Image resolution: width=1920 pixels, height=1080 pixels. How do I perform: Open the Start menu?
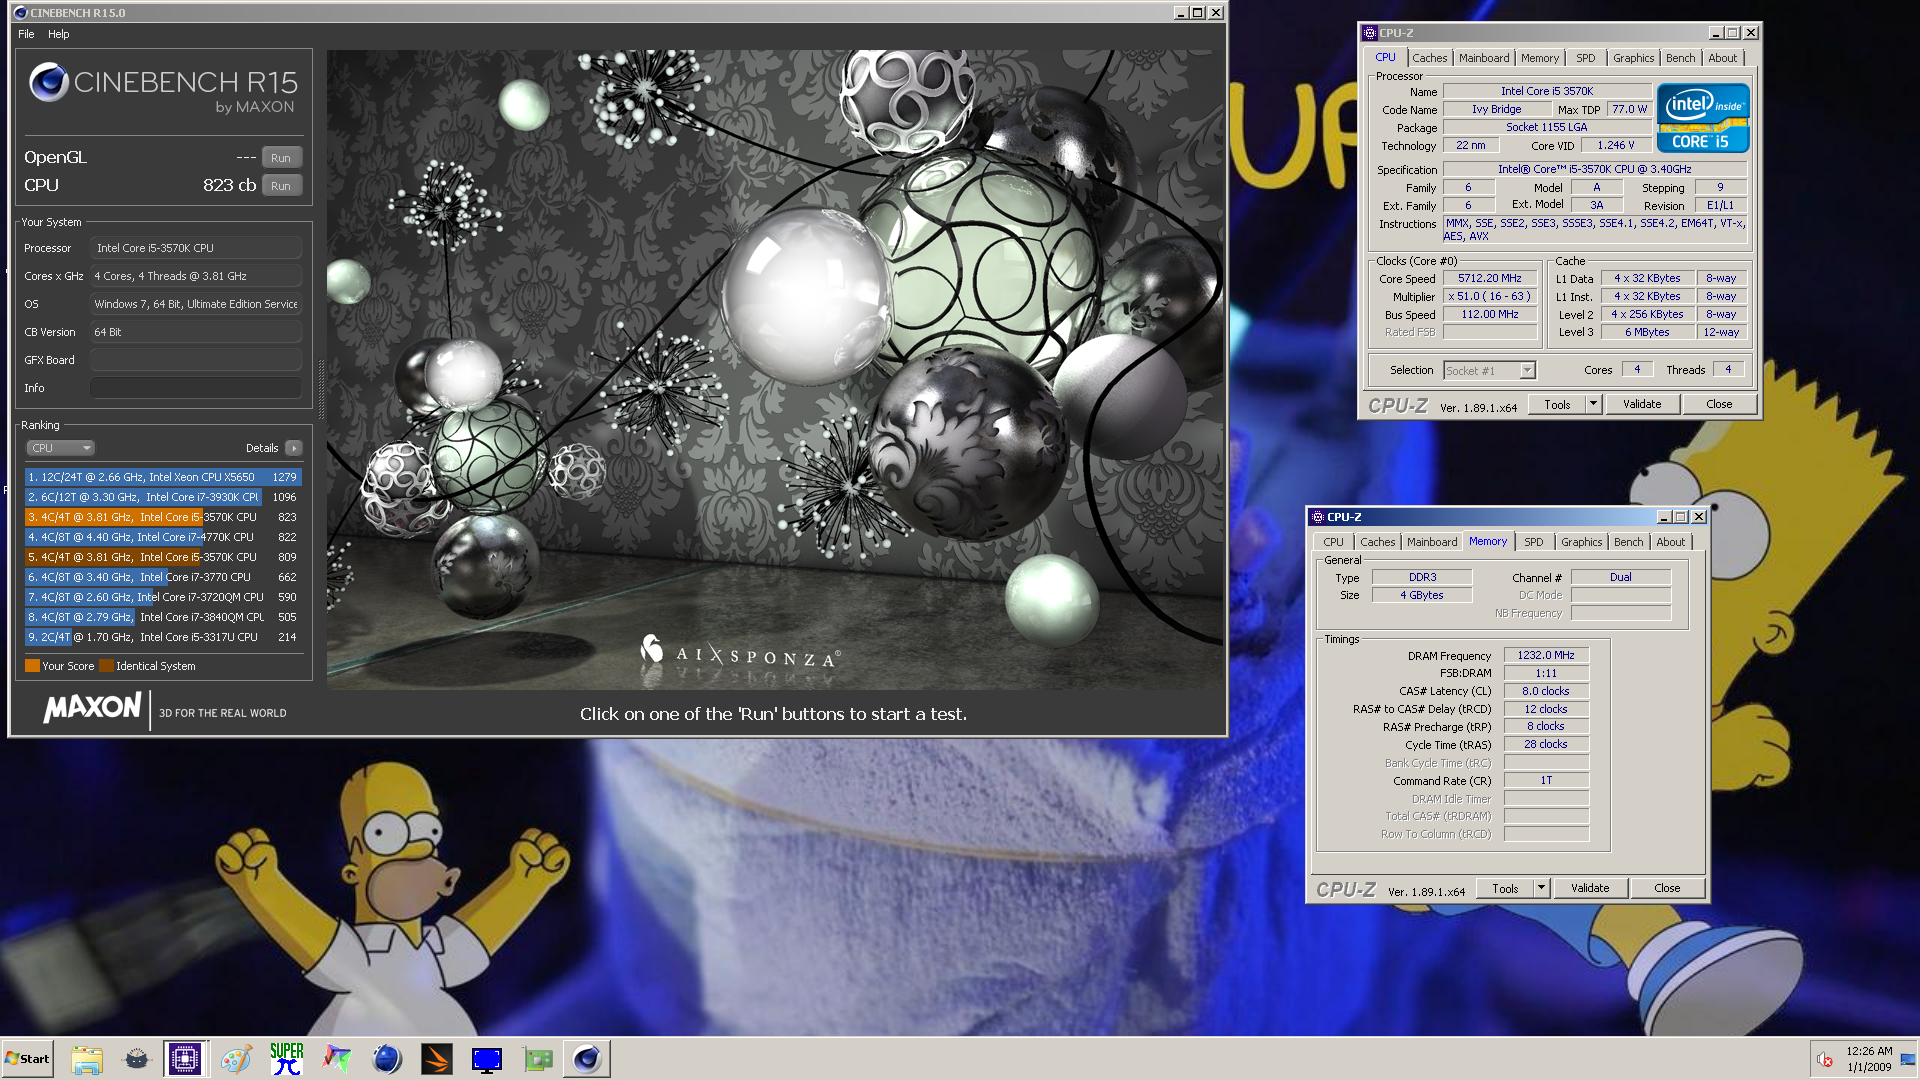tap(27, 1059)
